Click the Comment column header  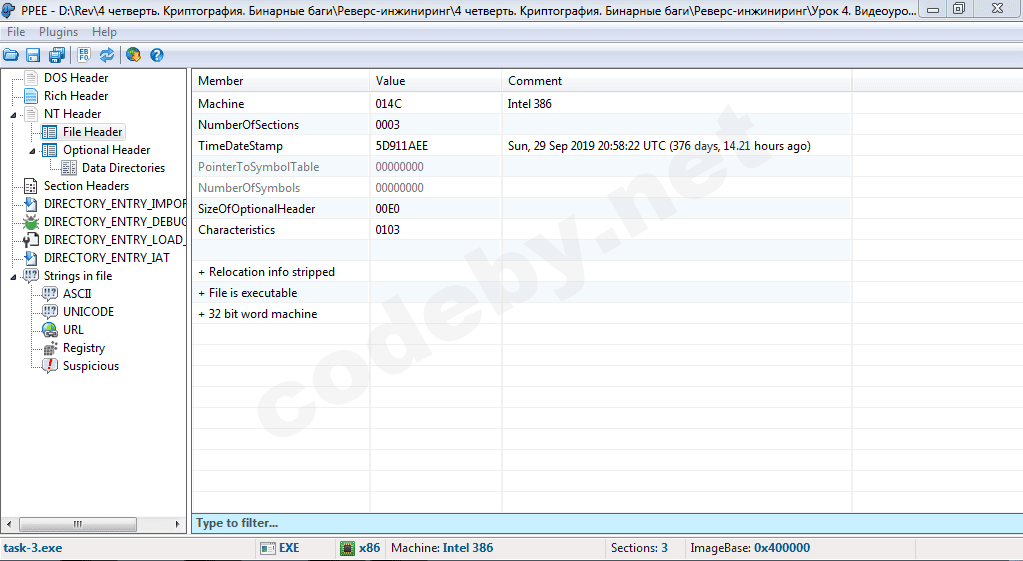pos(677,81)
